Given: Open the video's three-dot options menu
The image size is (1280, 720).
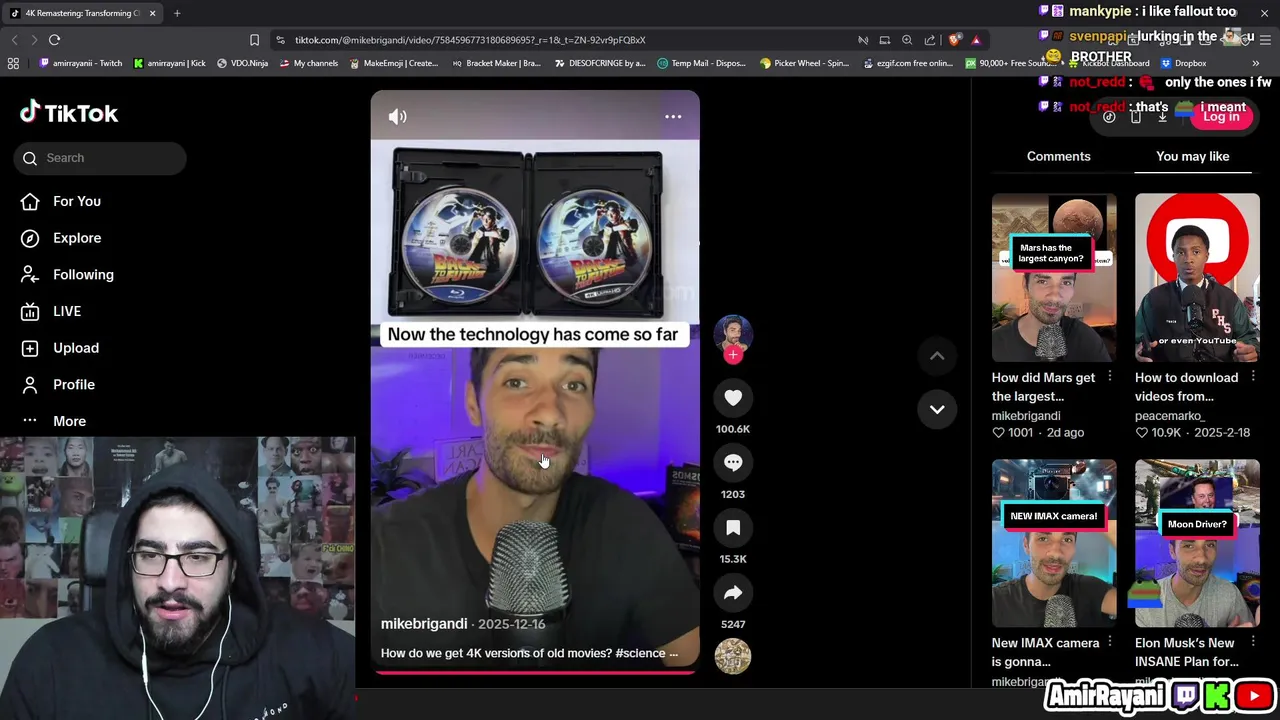Looking at the screenshot, I should (673, 117).
